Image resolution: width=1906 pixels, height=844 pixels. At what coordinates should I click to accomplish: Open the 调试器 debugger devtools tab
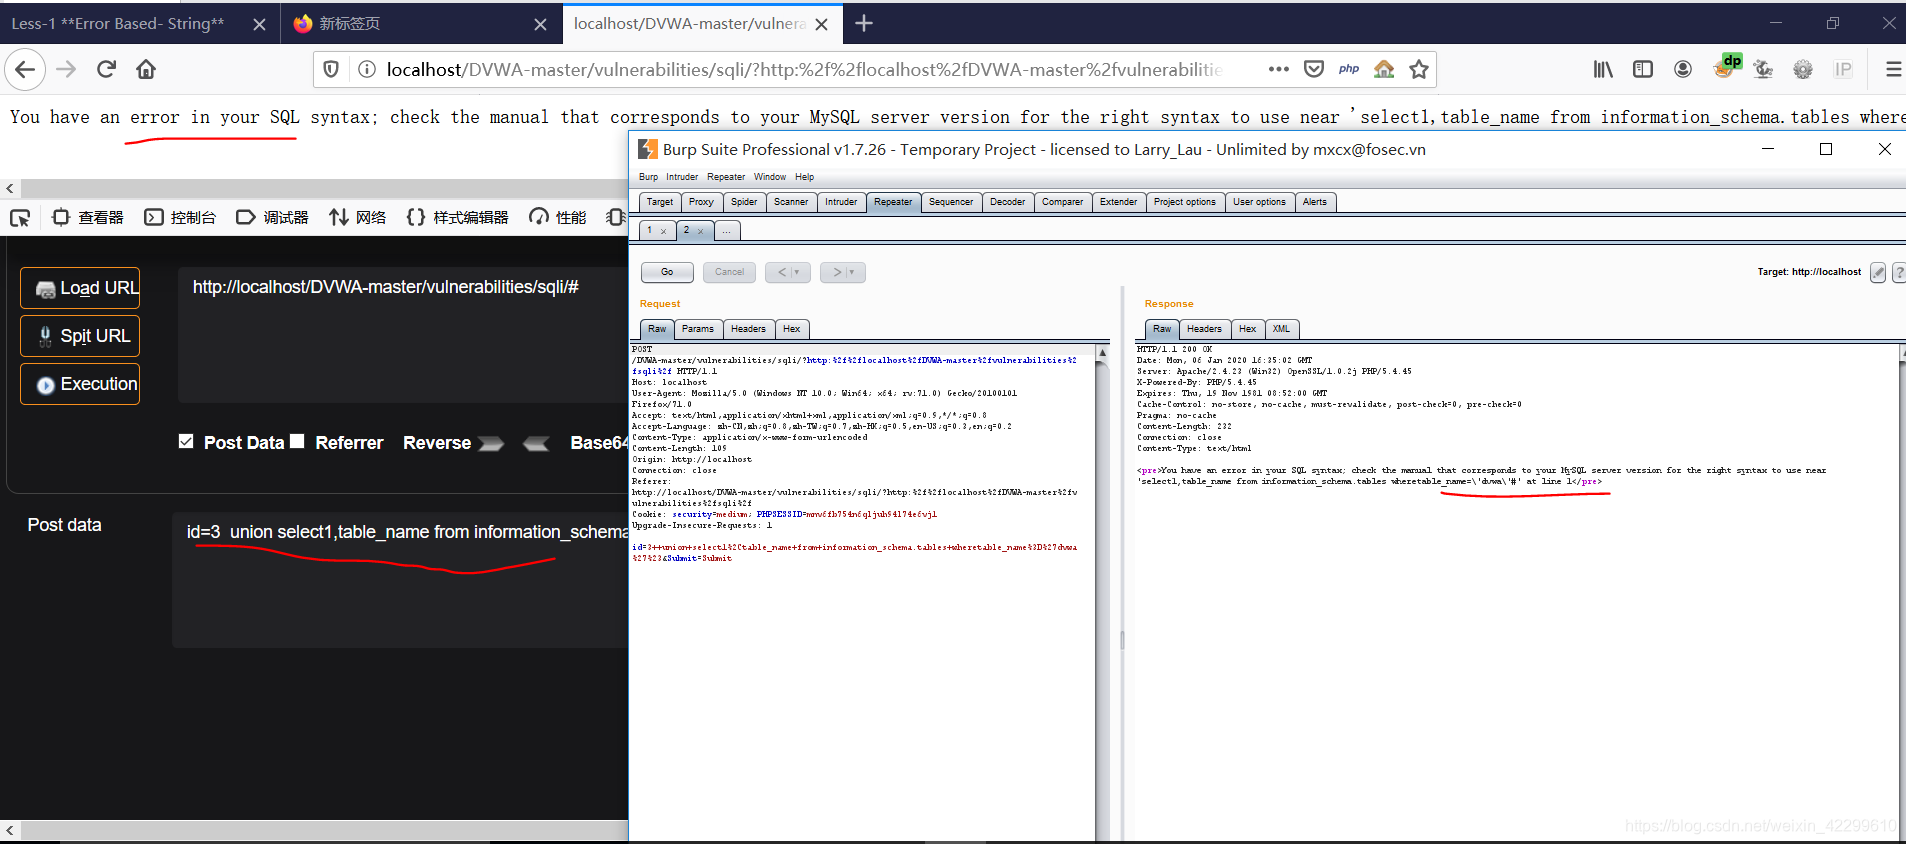tap(272, 217)
